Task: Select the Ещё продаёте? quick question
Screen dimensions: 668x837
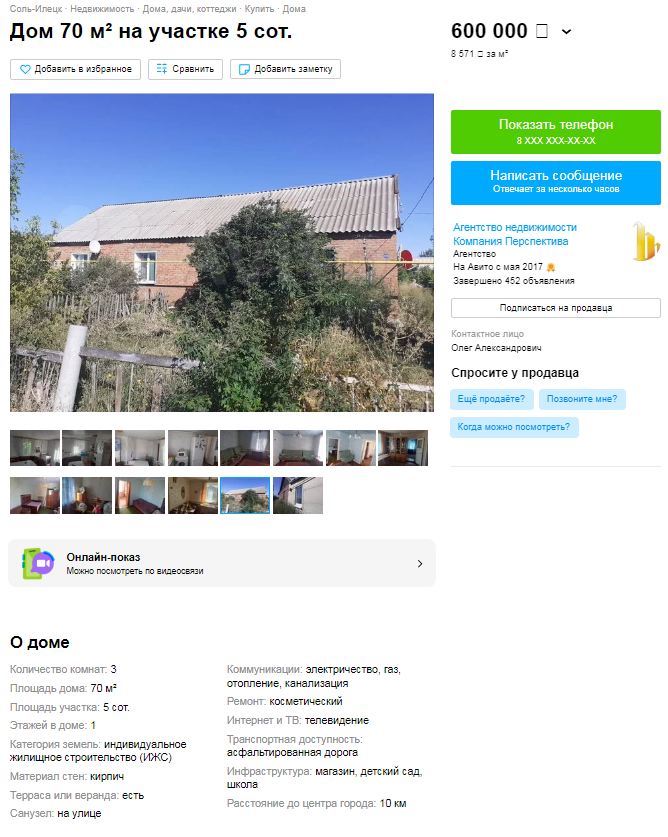Action: pyautogui.click(x=491, y=399)
